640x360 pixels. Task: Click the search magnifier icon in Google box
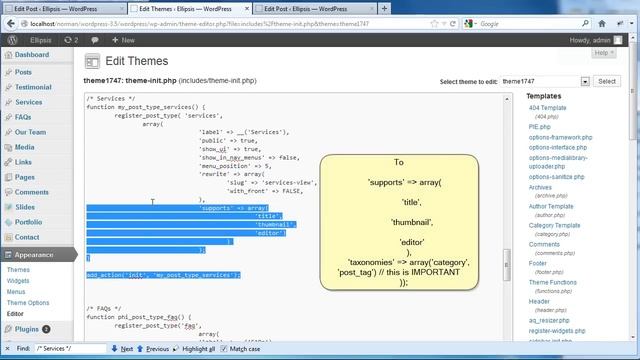[585, 24]
